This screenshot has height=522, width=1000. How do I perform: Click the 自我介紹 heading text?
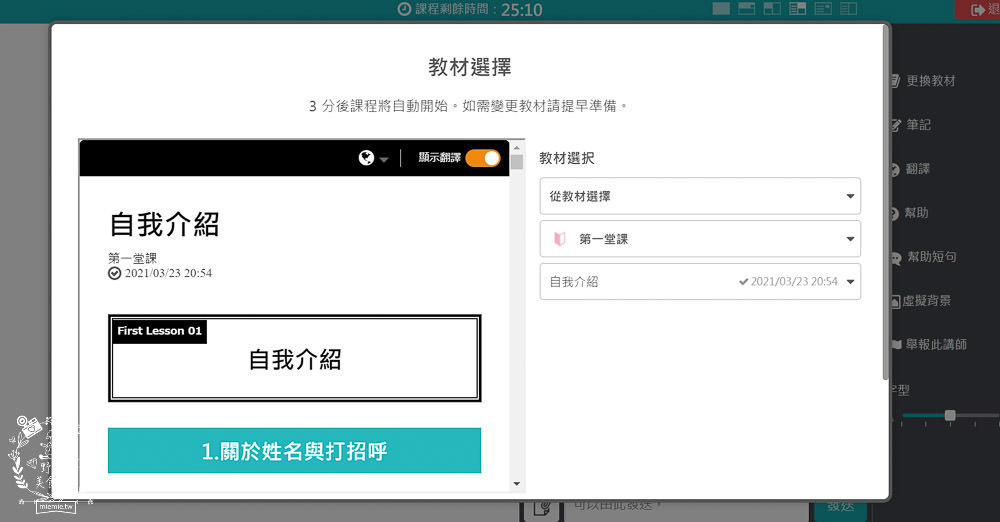[165, 225]
